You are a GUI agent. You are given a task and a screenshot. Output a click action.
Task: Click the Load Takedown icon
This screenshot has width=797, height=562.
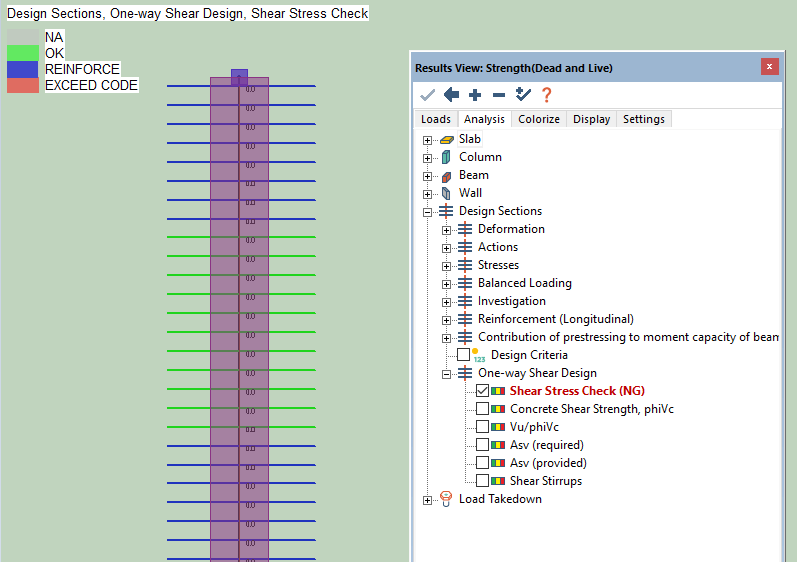pyautogui.click(x=446, y=499)
